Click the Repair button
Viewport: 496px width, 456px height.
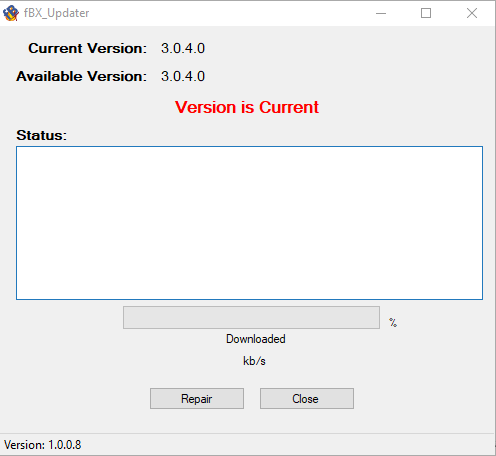click(197, 398)
